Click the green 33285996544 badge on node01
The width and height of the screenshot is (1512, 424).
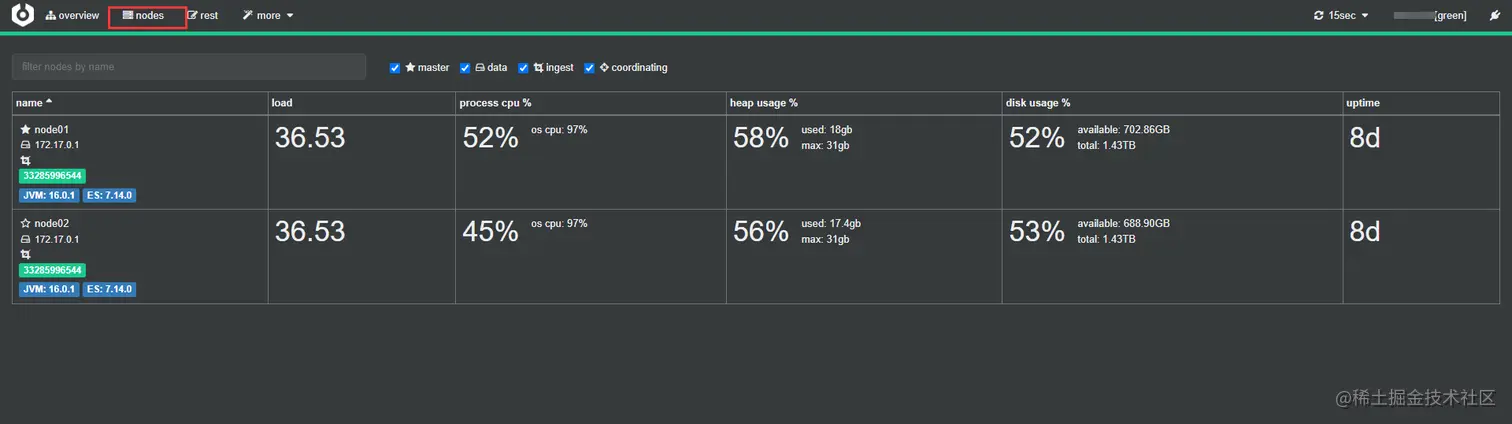click(x=52, y=177)
